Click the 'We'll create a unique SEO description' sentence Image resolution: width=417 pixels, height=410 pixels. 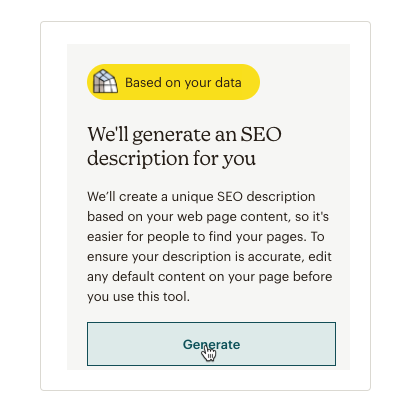tap(201, 197)
